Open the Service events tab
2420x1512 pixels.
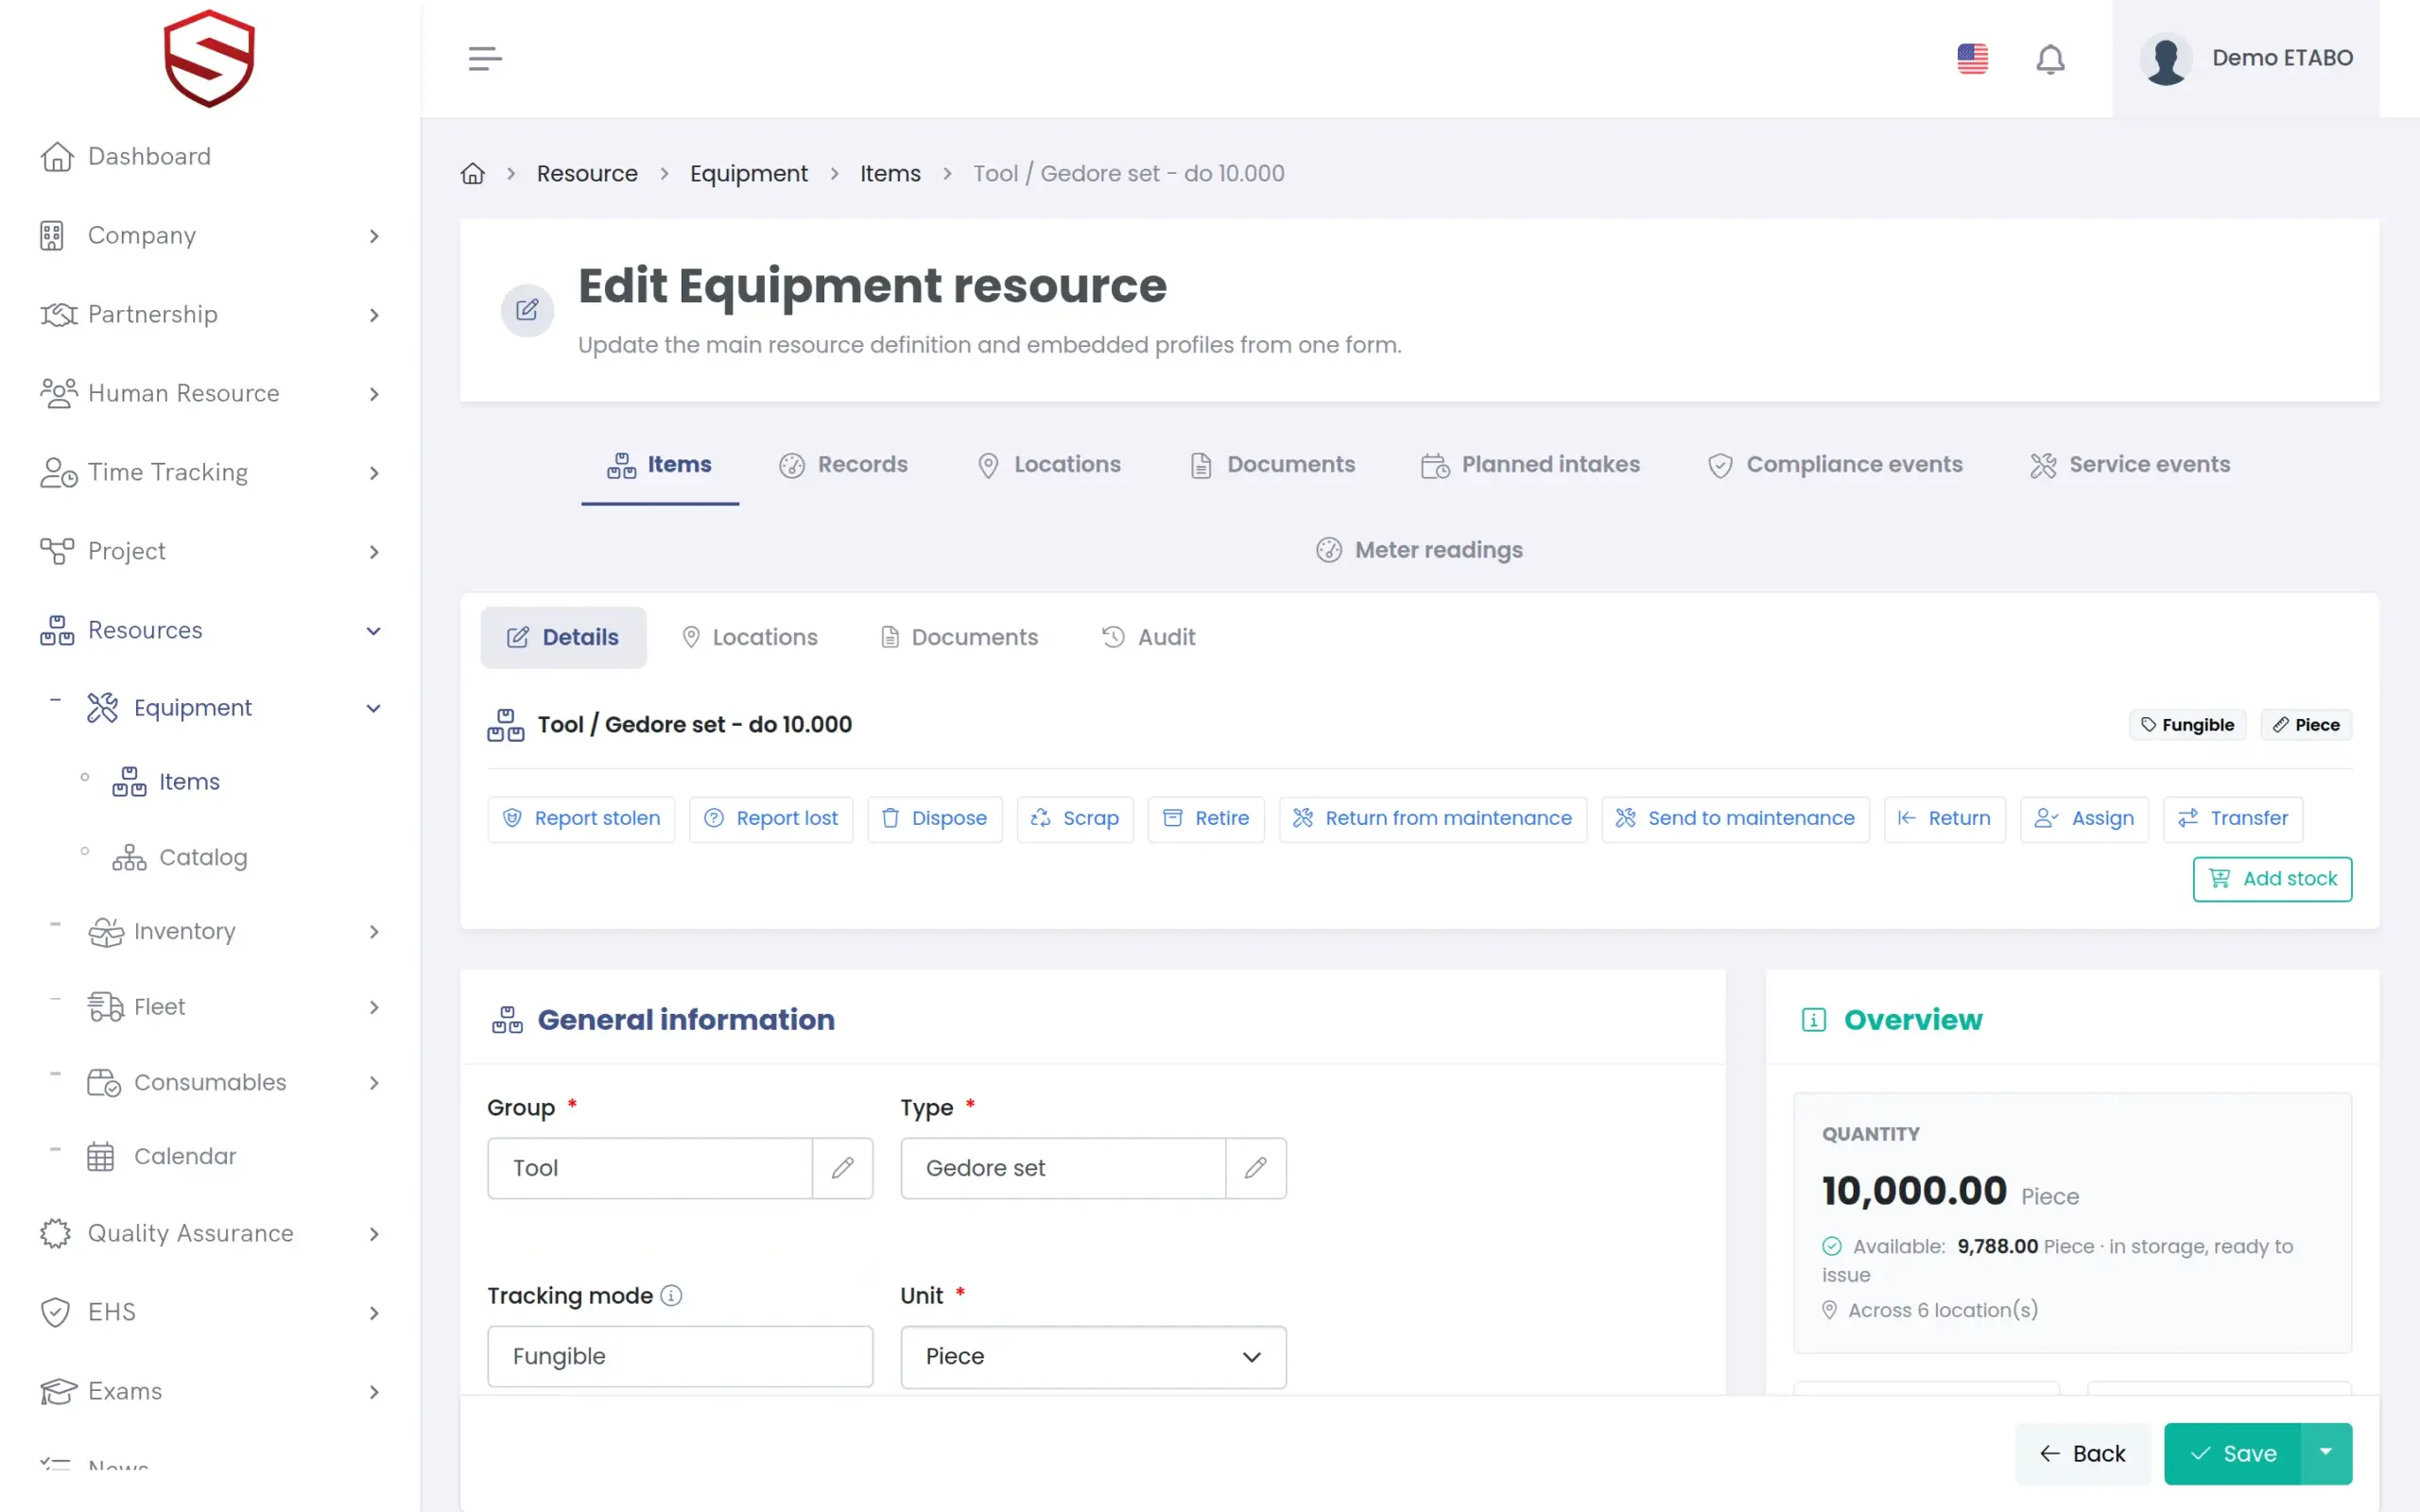tap(2130, 465)
